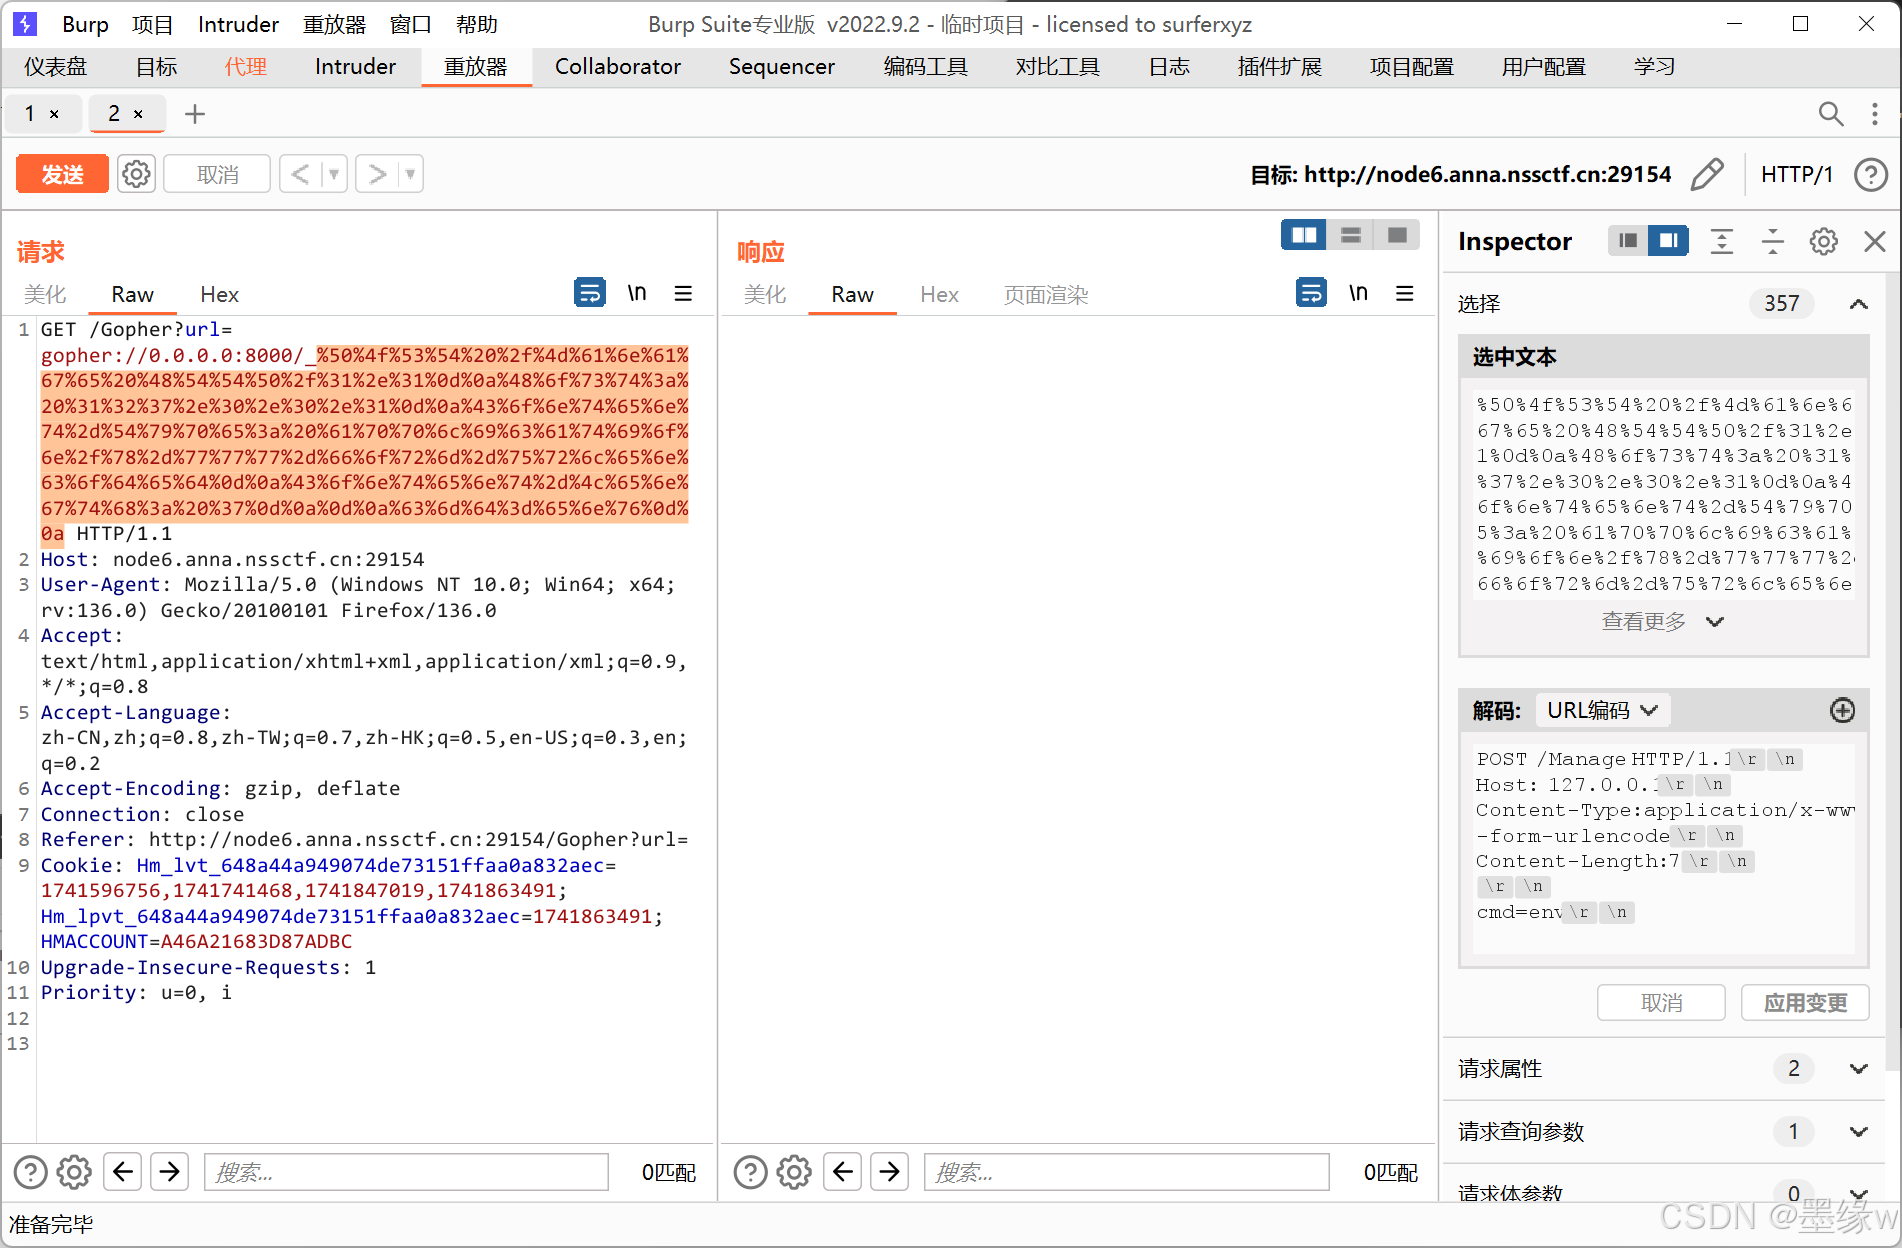The width and height of the screenshot is (1902, 1248).
Task: Open the 帮助 help menu
Action: pyautogui.click(x=477, y=25)
